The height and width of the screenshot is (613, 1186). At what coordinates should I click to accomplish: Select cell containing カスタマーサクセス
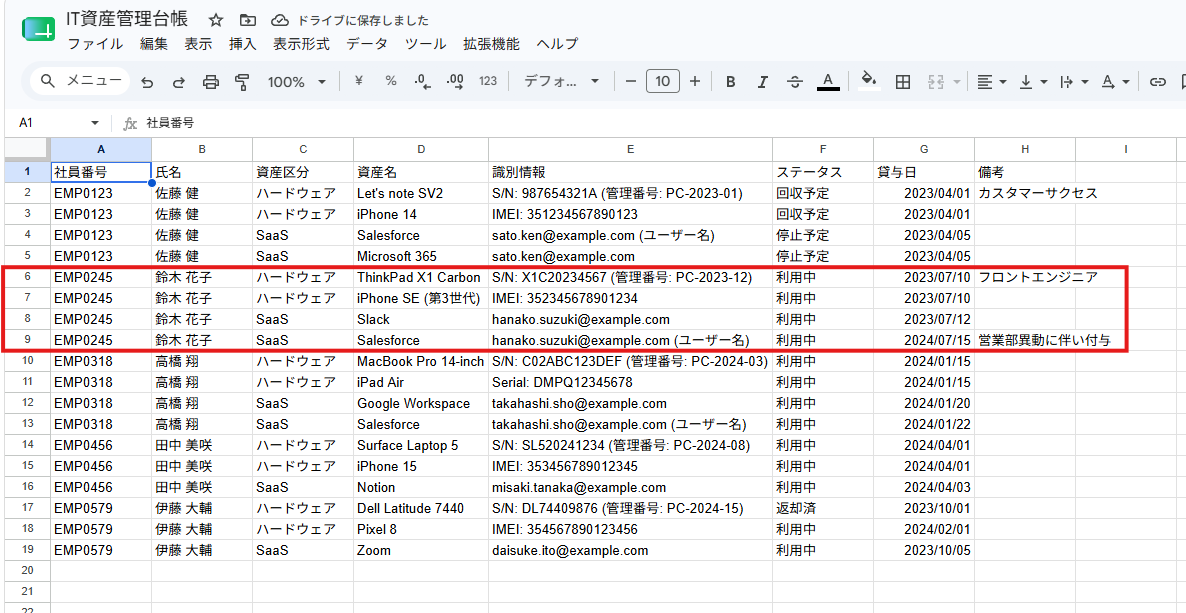click(x=1025, y=193)
